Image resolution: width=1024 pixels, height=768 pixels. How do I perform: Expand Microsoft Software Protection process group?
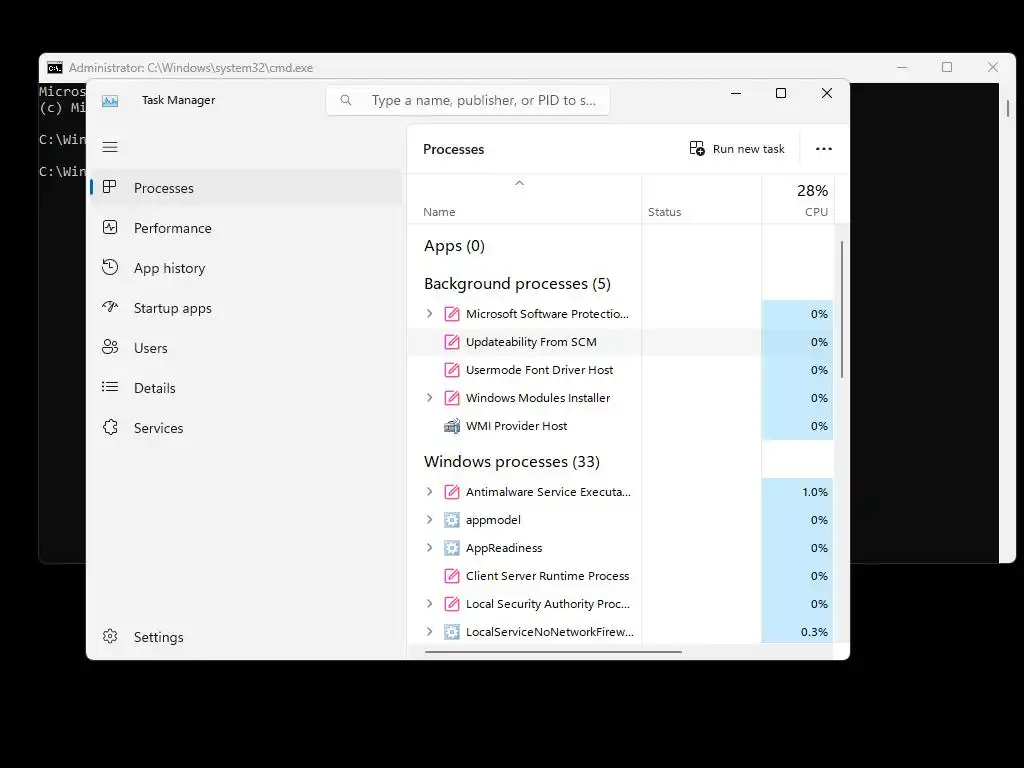(x=429, y=314)
